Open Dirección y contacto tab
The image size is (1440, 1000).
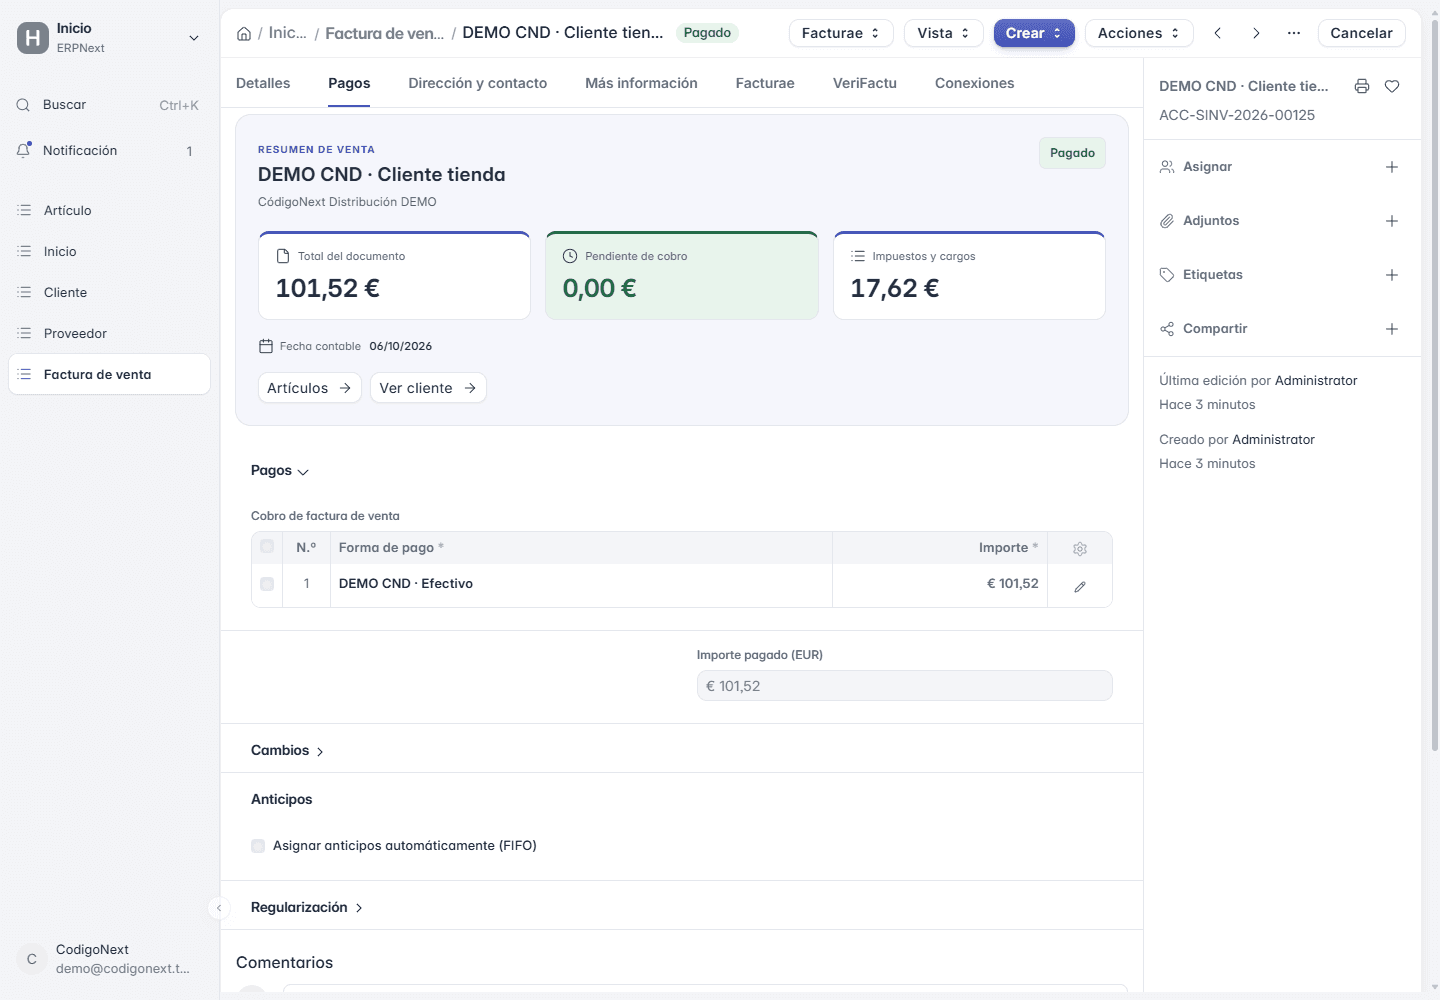[478, 83]
